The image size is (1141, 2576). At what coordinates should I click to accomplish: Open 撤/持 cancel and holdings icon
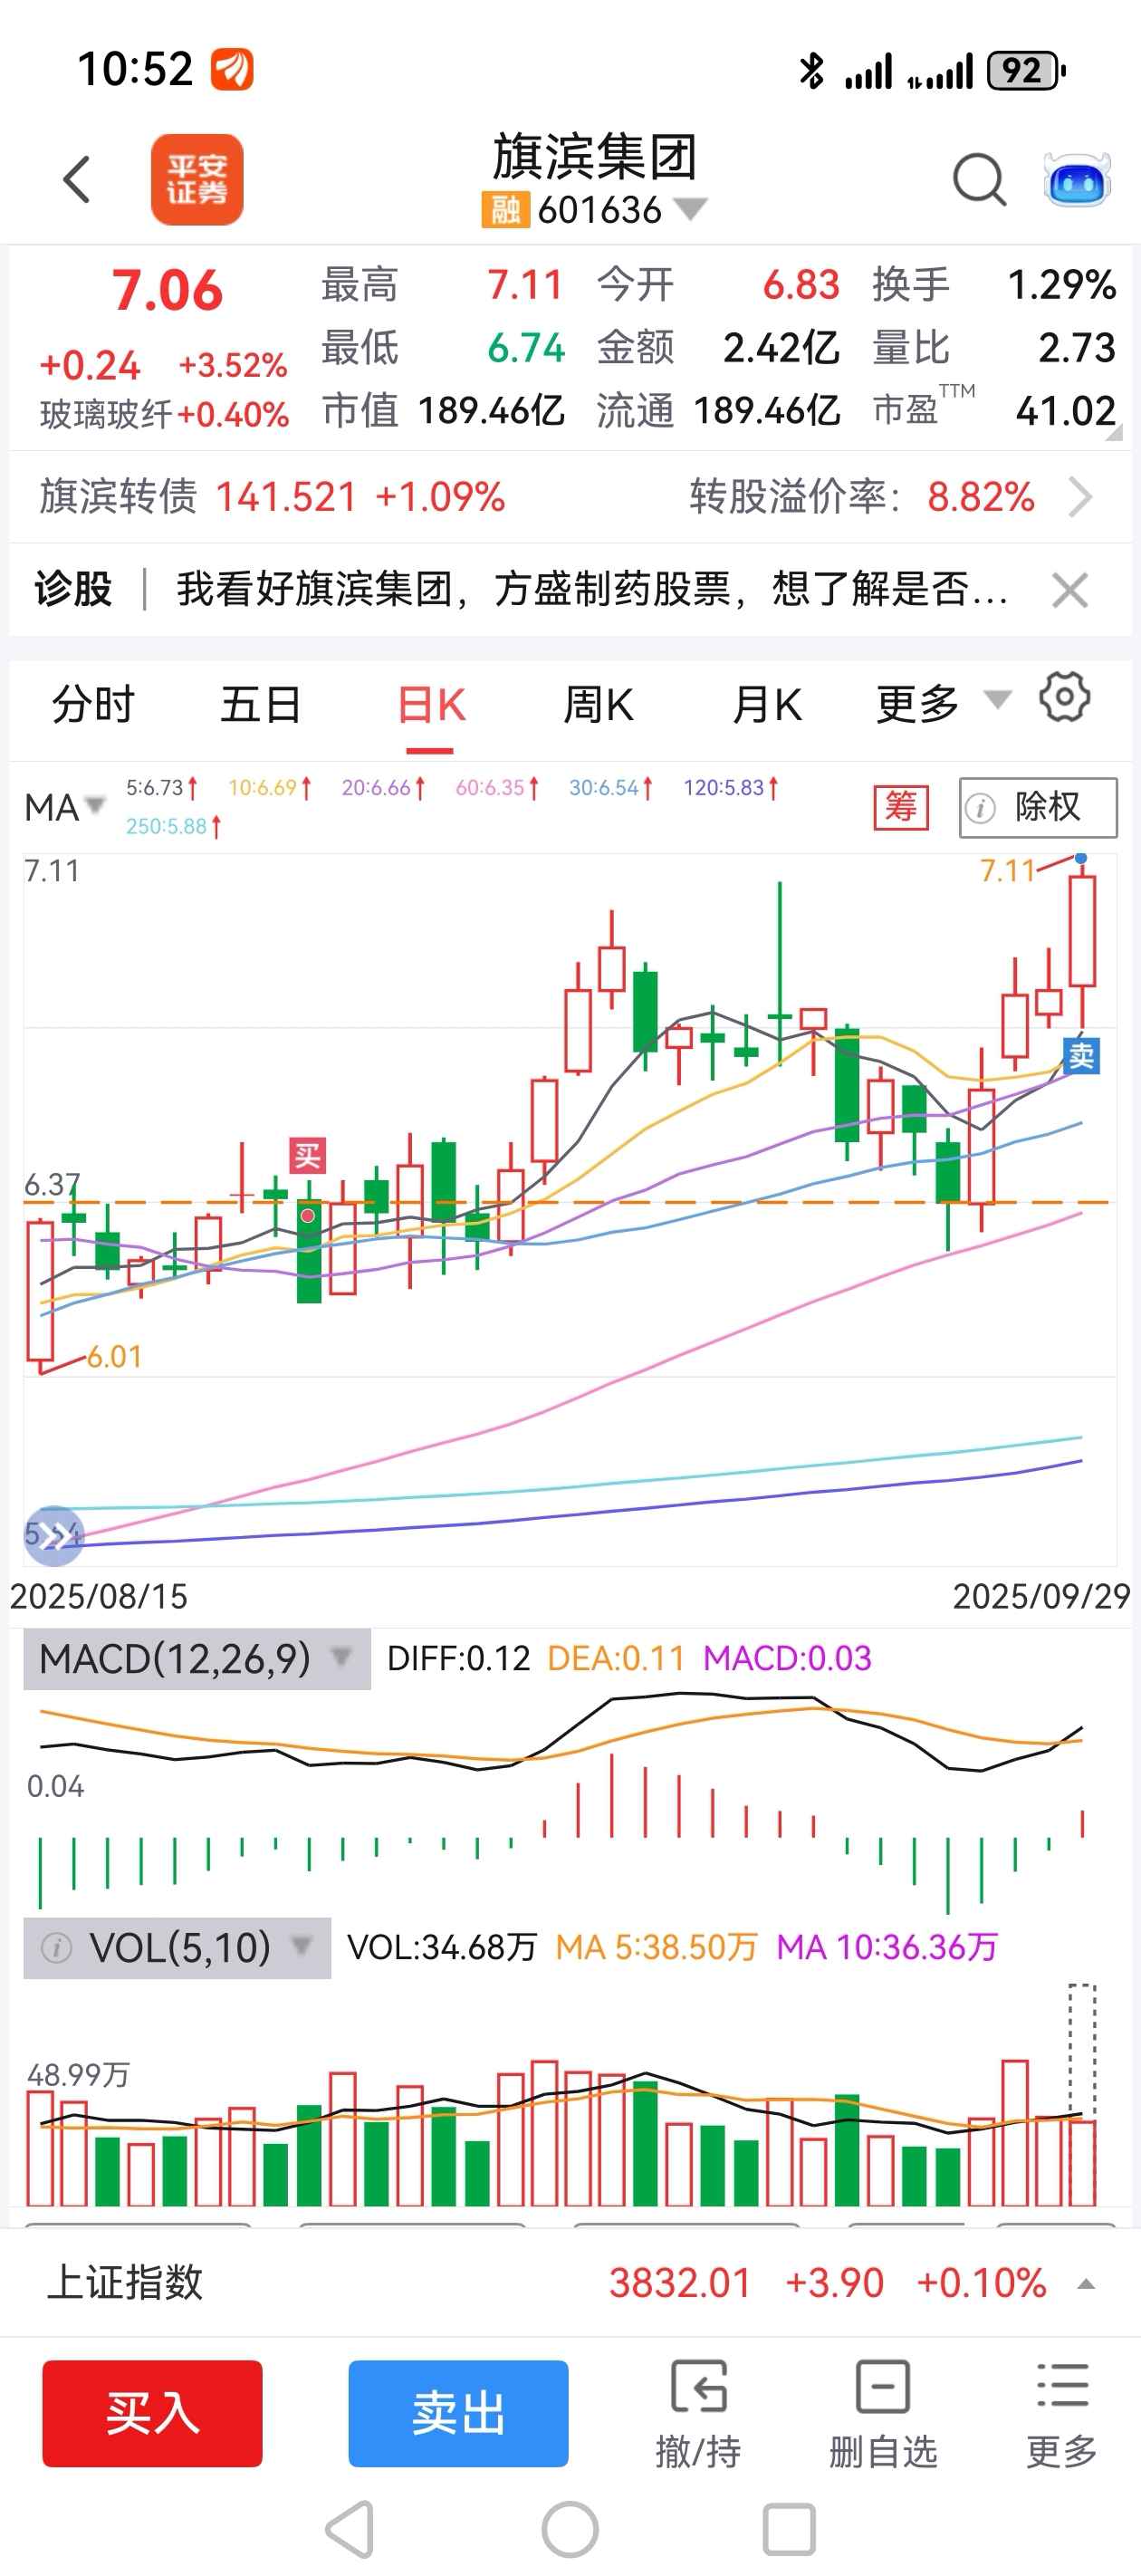(x=698, y=2414)
